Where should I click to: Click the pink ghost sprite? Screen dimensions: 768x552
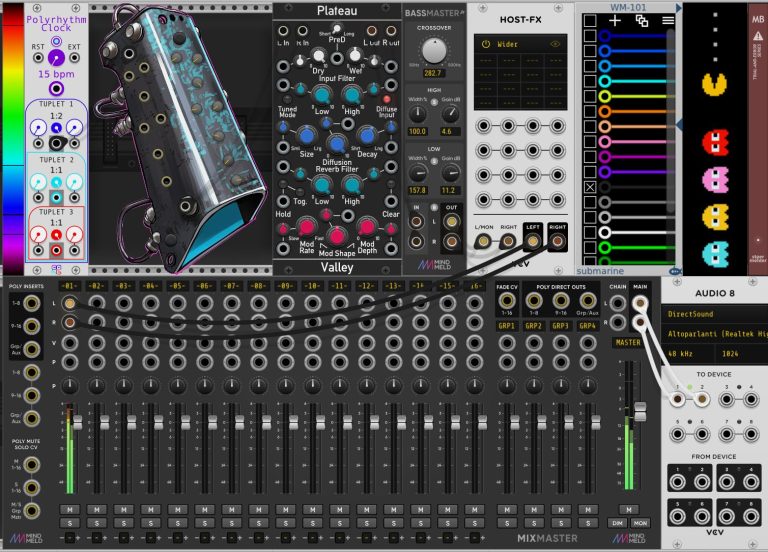coord(715,180)
